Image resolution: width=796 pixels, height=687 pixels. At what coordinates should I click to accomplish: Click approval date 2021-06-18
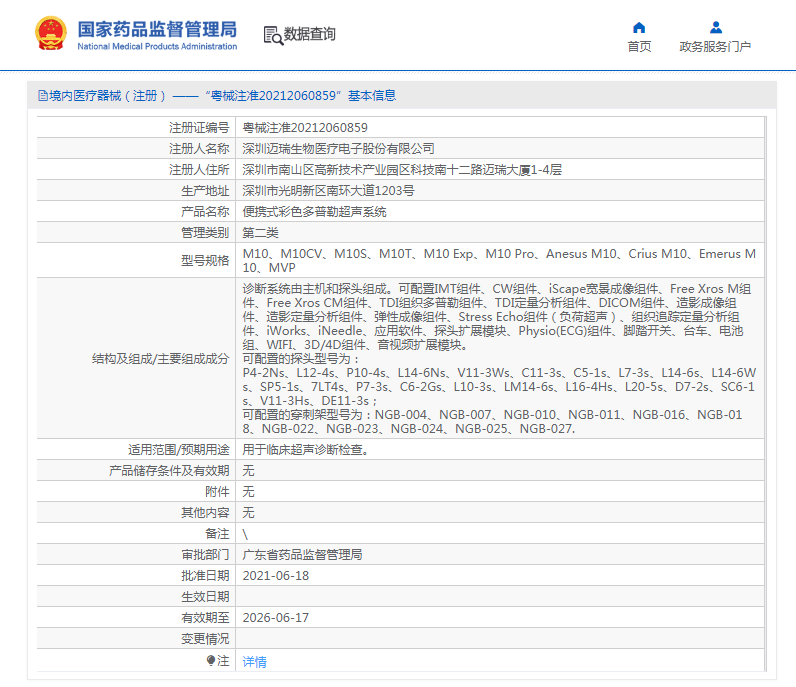point(276,576)
